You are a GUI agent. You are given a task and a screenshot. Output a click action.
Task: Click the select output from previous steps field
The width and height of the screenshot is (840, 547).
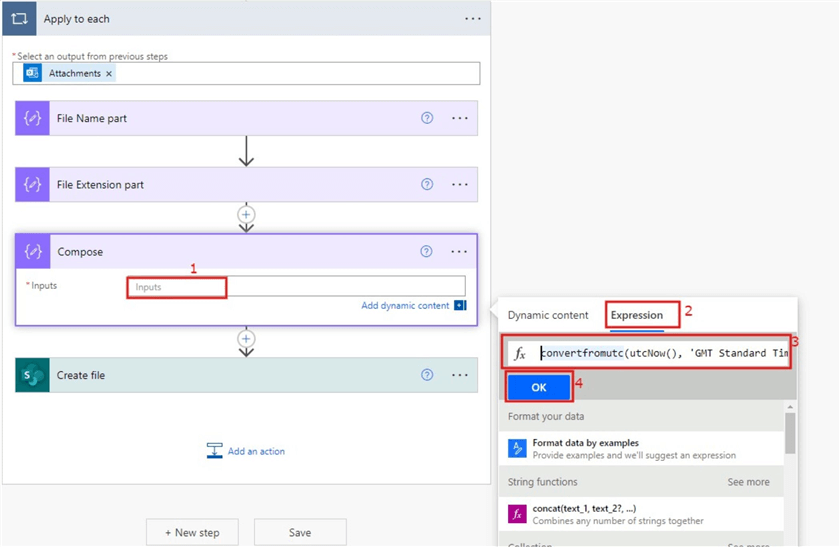pos(246,73)
